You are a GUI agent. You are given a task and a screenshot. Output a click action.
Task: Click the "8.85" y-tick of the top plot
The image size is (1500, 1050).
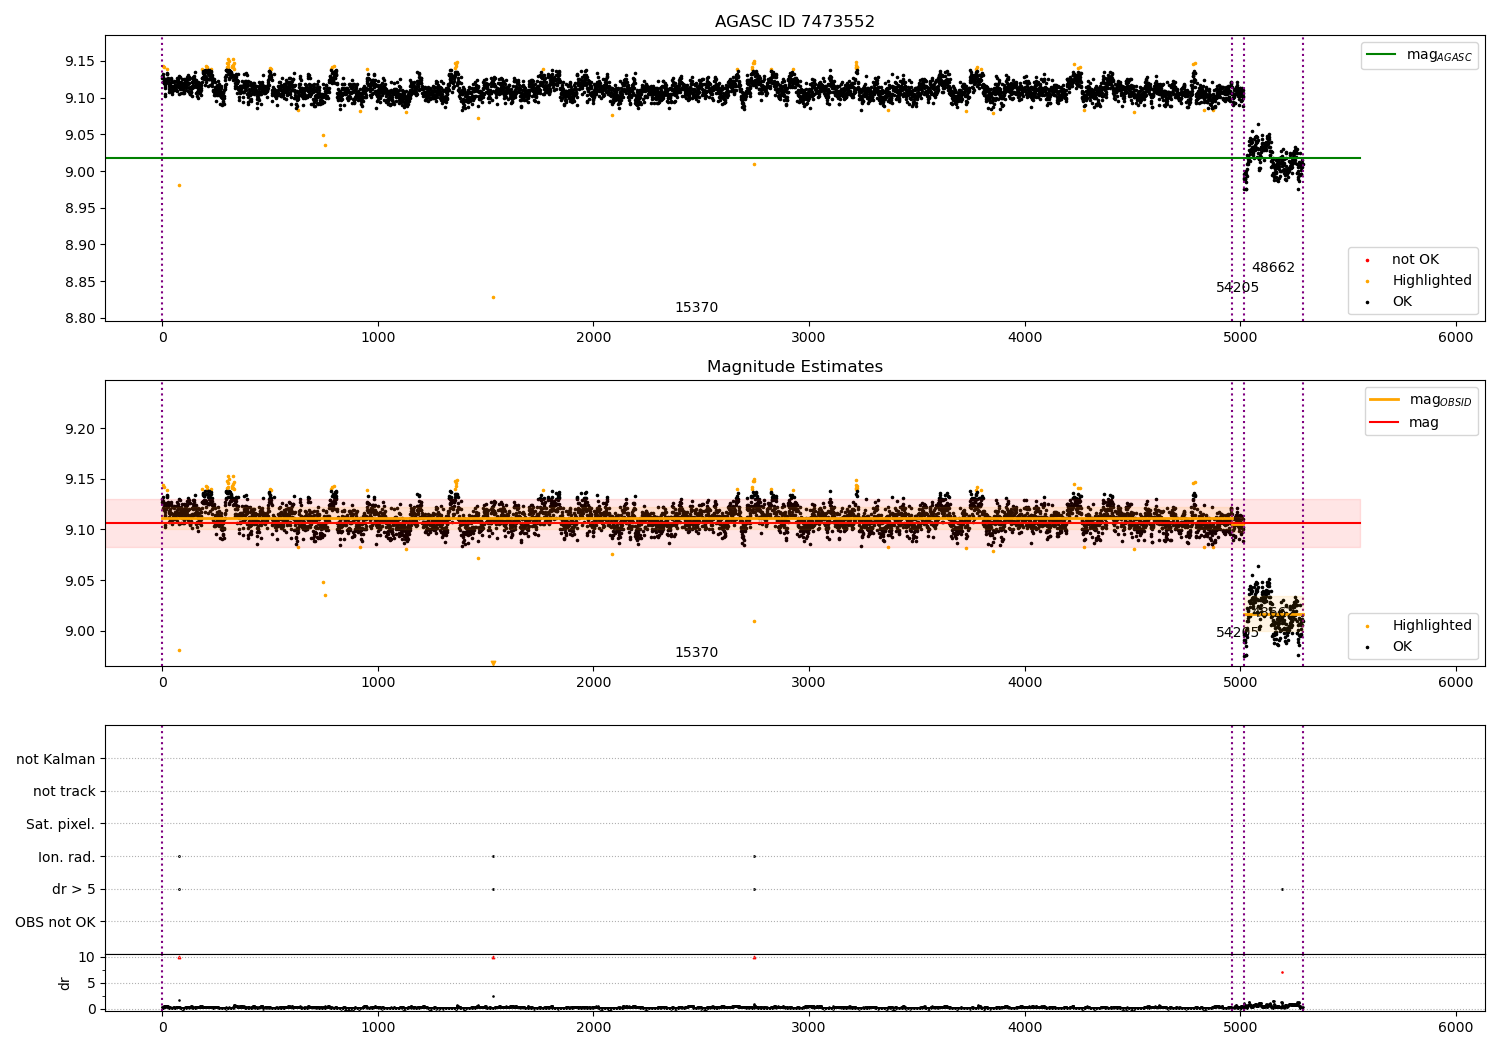(x=79, y=282)
